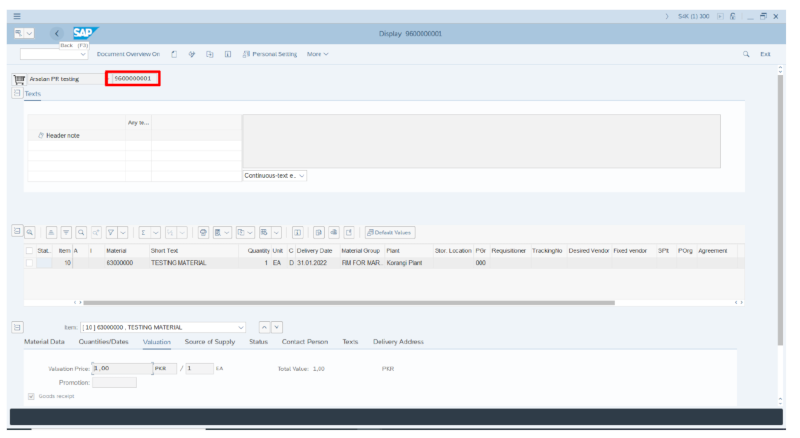Viewport: 800px width, 438px height.
Task: Click the search magnifier icon near Exit
Action: [x=746, y=53]
